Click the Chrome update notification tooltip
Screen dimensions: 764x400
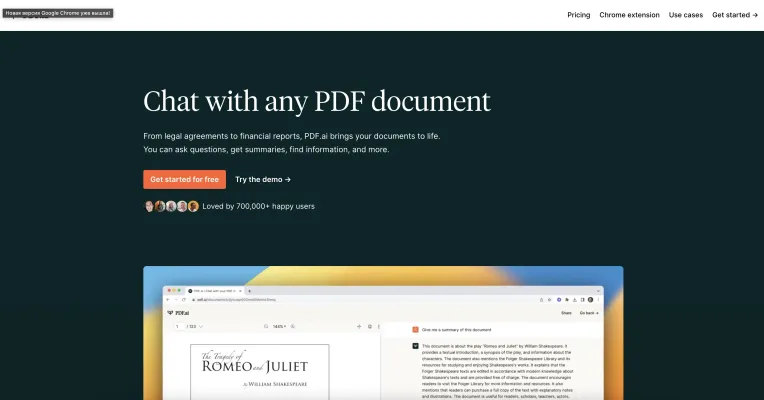58,13
